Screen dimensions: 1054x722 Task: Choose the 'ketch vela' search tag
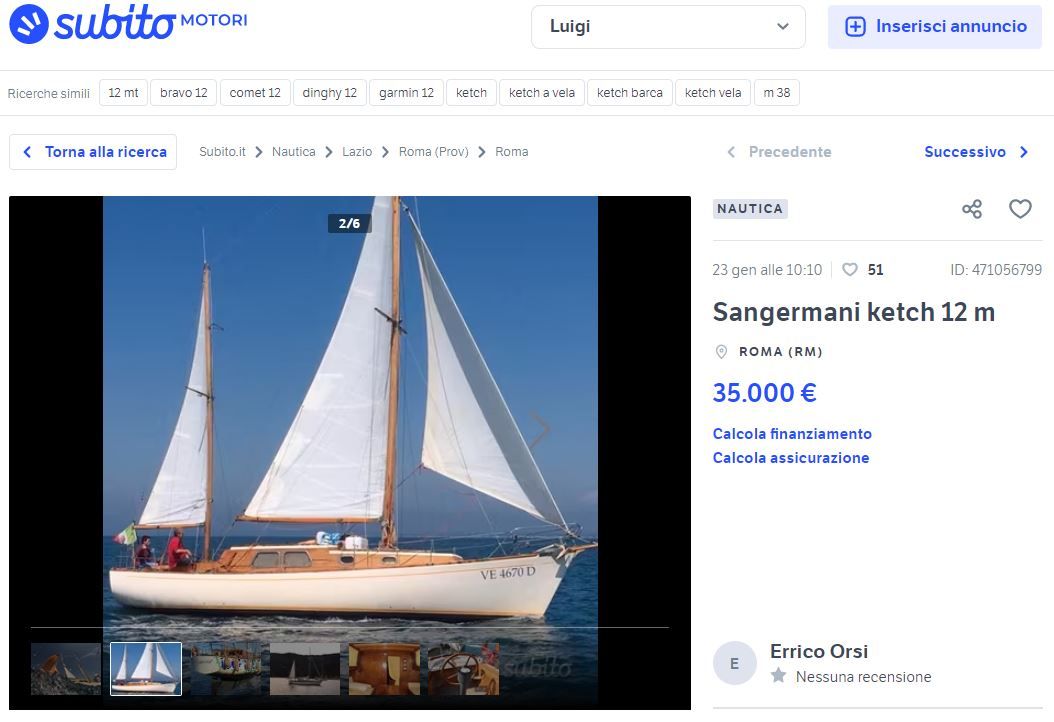pyautogui.click(x=713, y=93)
